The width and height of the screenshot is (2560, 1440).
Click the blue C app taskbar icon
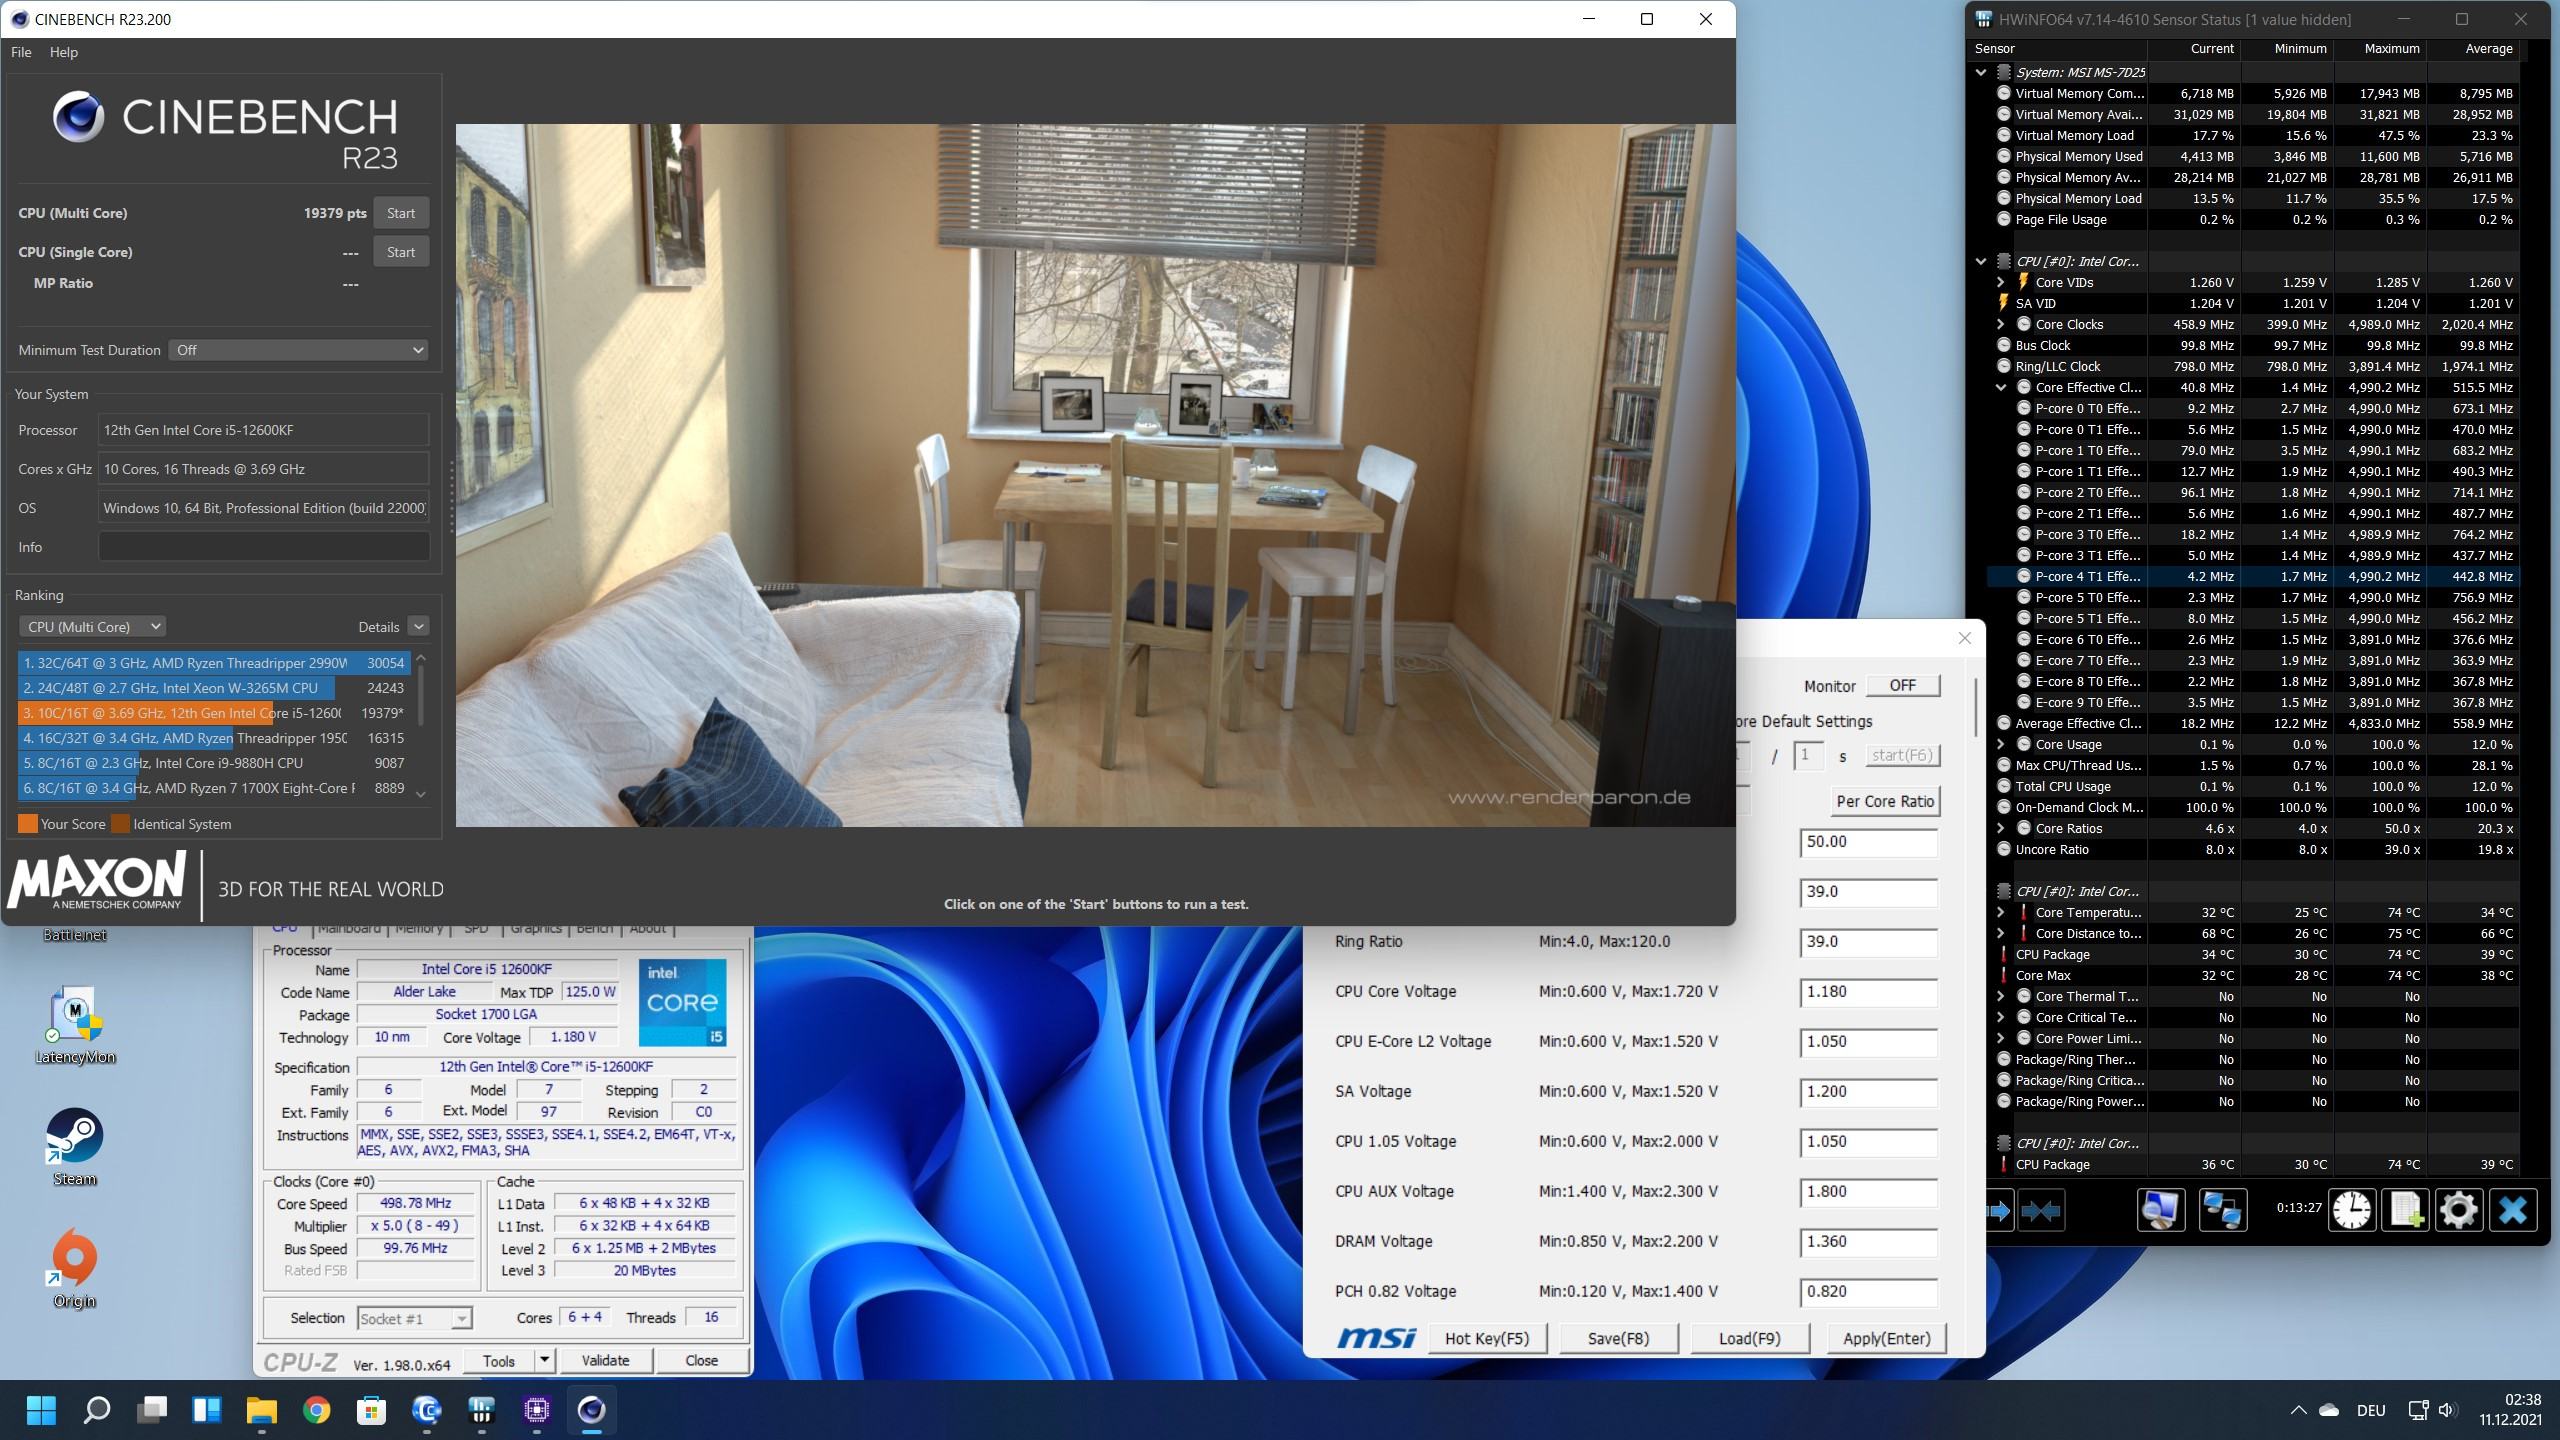point(426,1410)
